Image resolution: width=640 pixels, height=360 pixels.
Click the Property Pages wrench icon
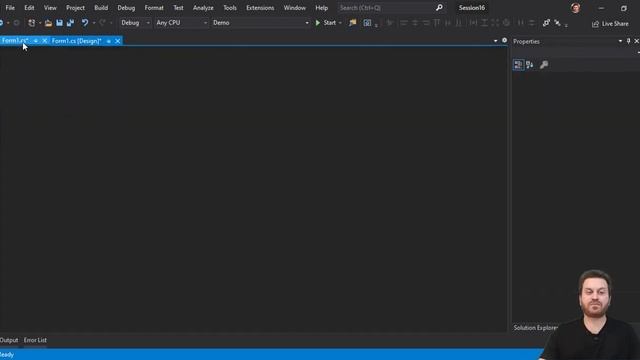coord(544,64)
